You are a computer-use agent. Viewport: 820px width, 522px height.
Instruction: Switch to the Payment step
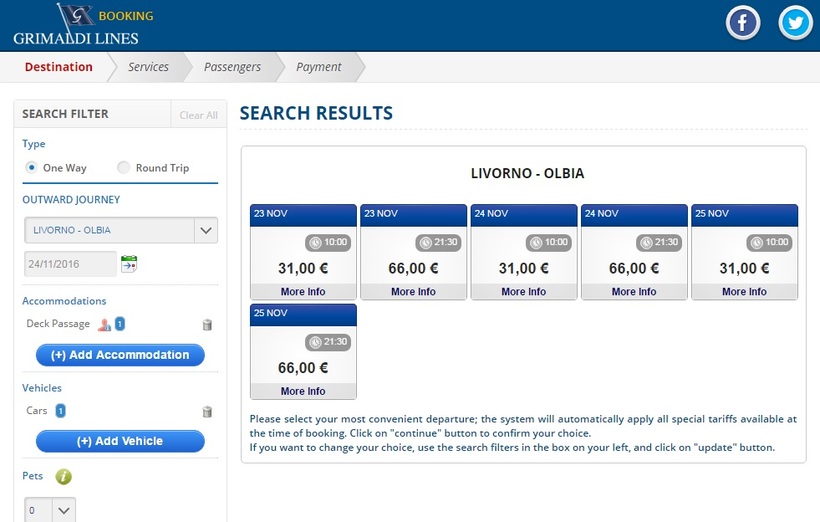point(318,67)
